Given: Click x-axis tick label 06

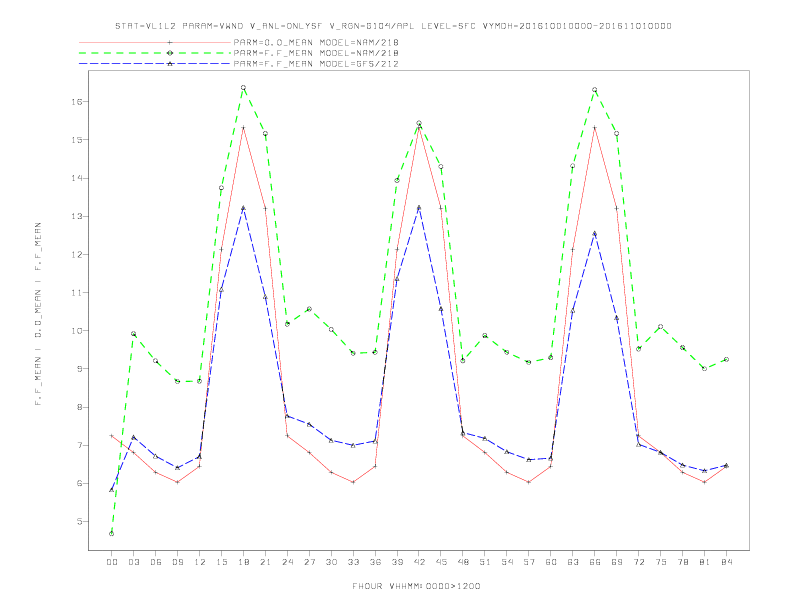Looking at the screenshot, I should (156, 562).
